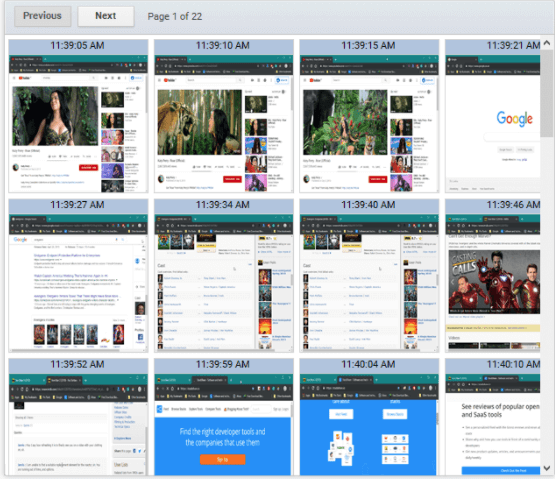The image size is (555, 479).
Task: Click the Previous page button
Action: click(x=42, y=16)
